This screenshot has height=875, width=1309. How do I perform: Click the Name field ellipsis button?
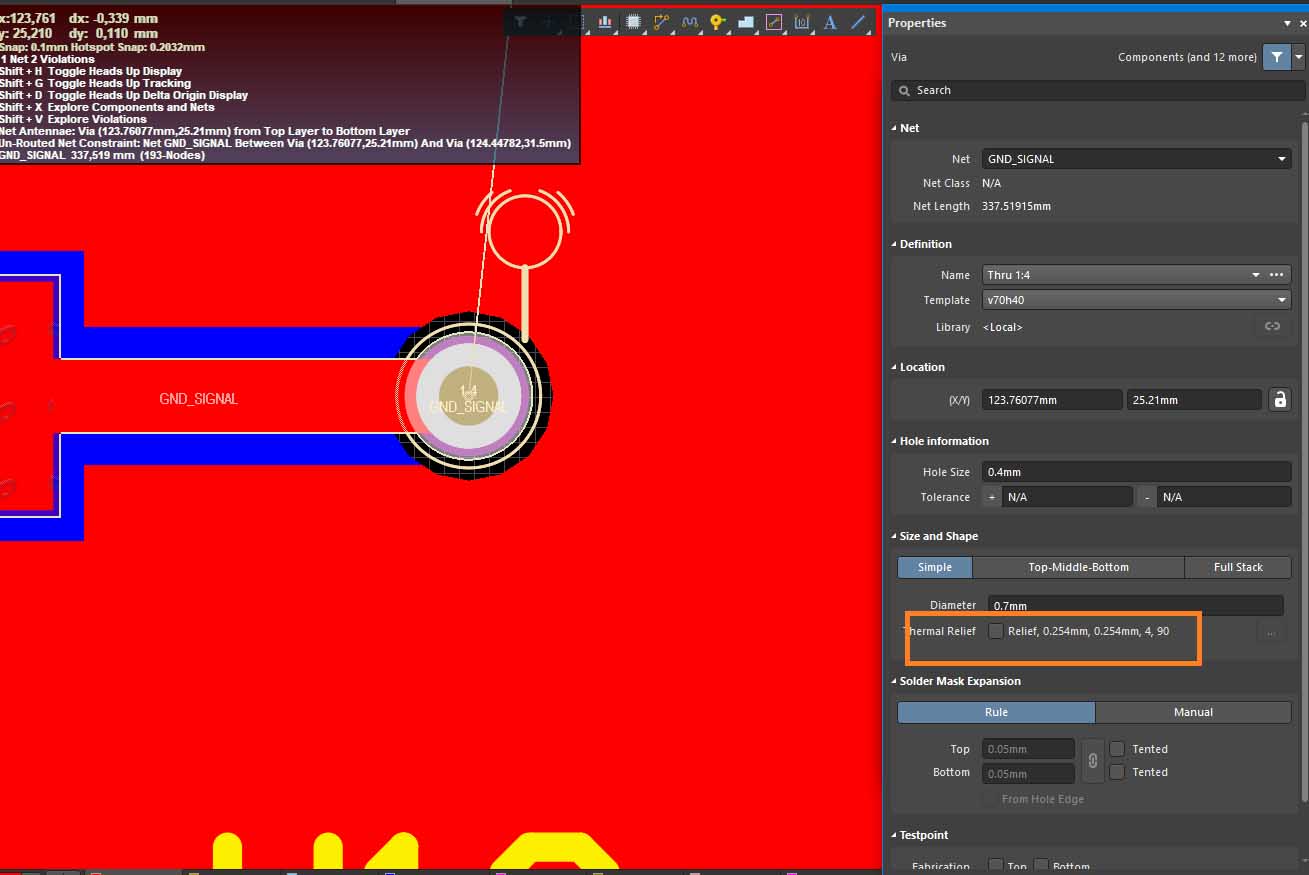1276,275
